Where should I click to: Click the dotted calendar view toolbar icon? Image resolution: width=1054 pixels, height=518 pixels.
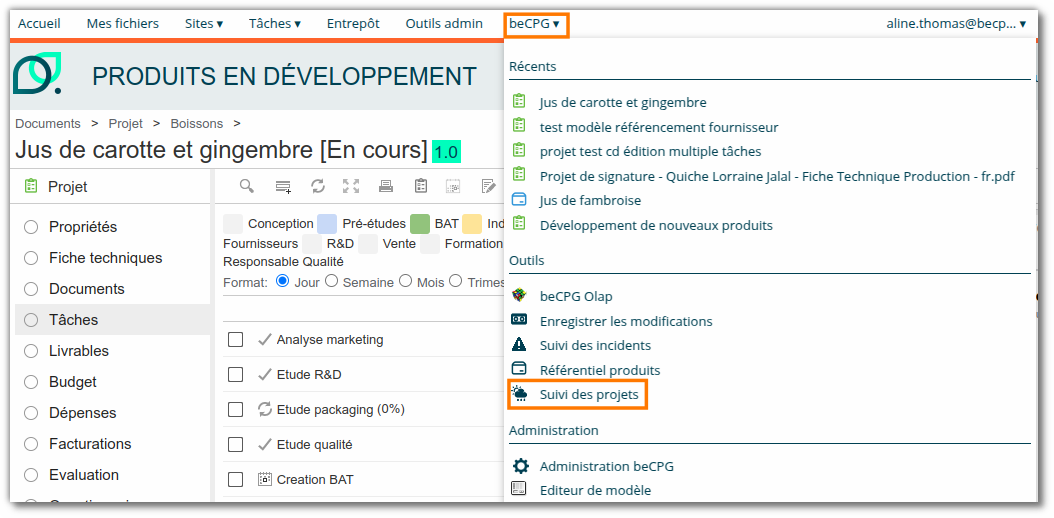point(454,187)
